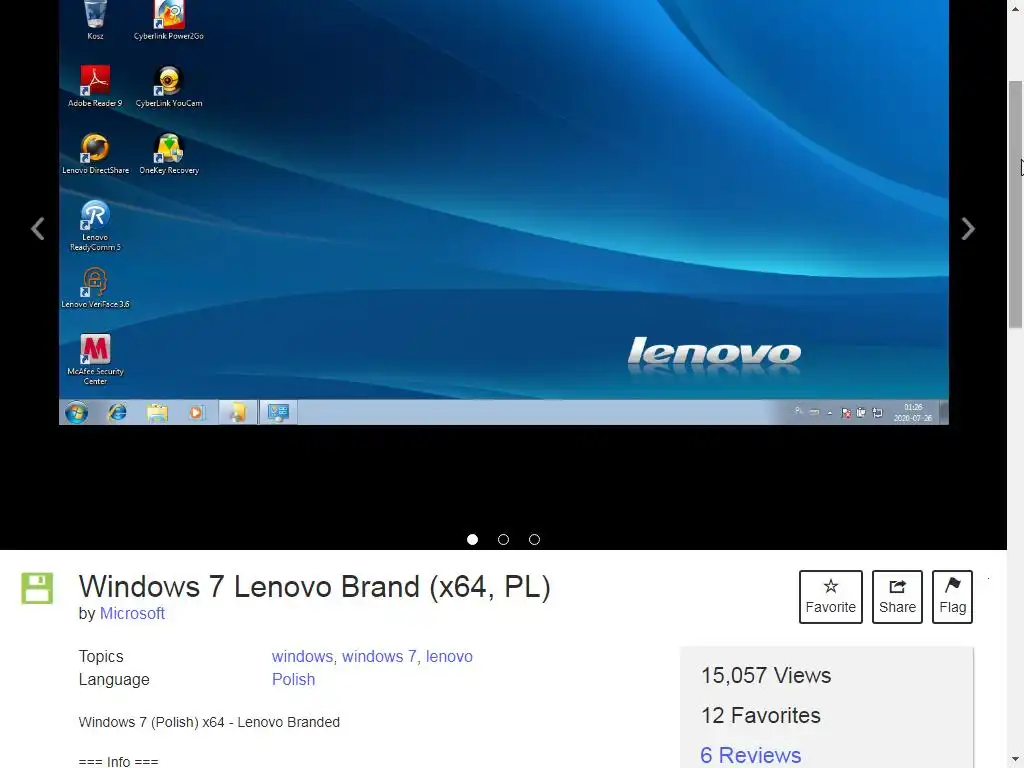Click the Show Desktop button on taskbar
1024x768 pixels.
coord(944,412)
